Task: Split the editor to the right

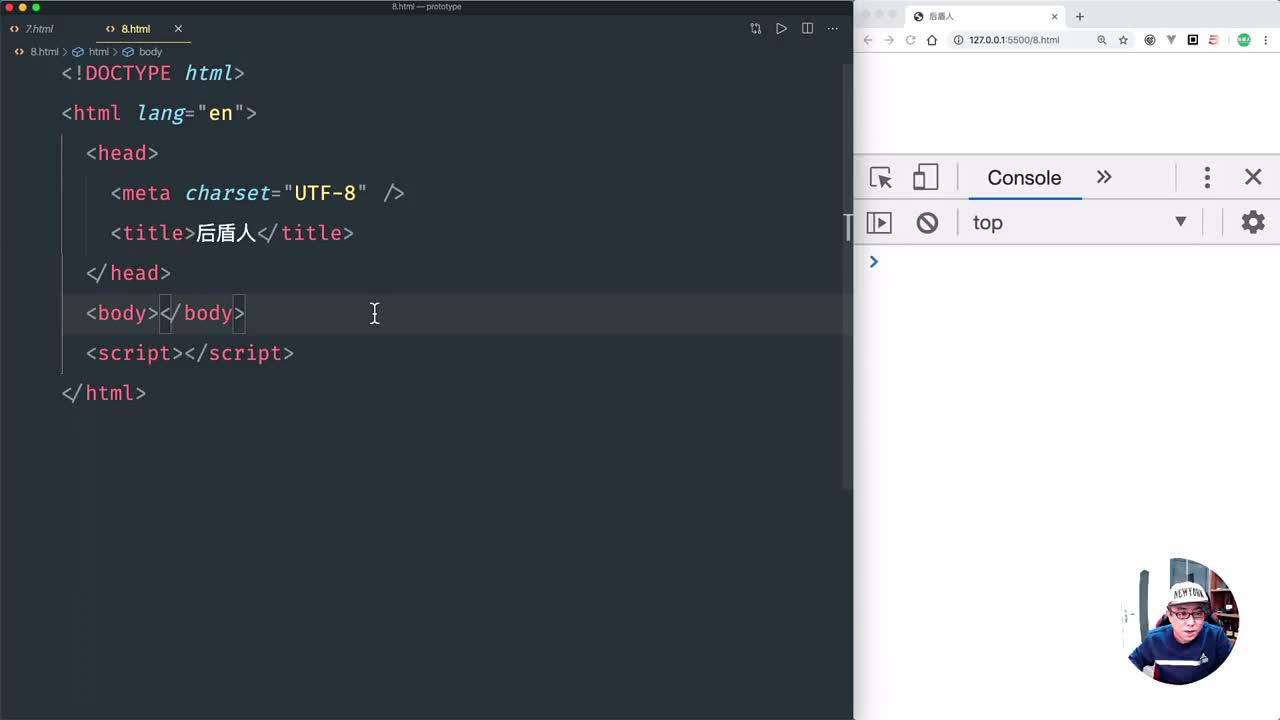Action: pyautogui.click(x=807, y=29)
